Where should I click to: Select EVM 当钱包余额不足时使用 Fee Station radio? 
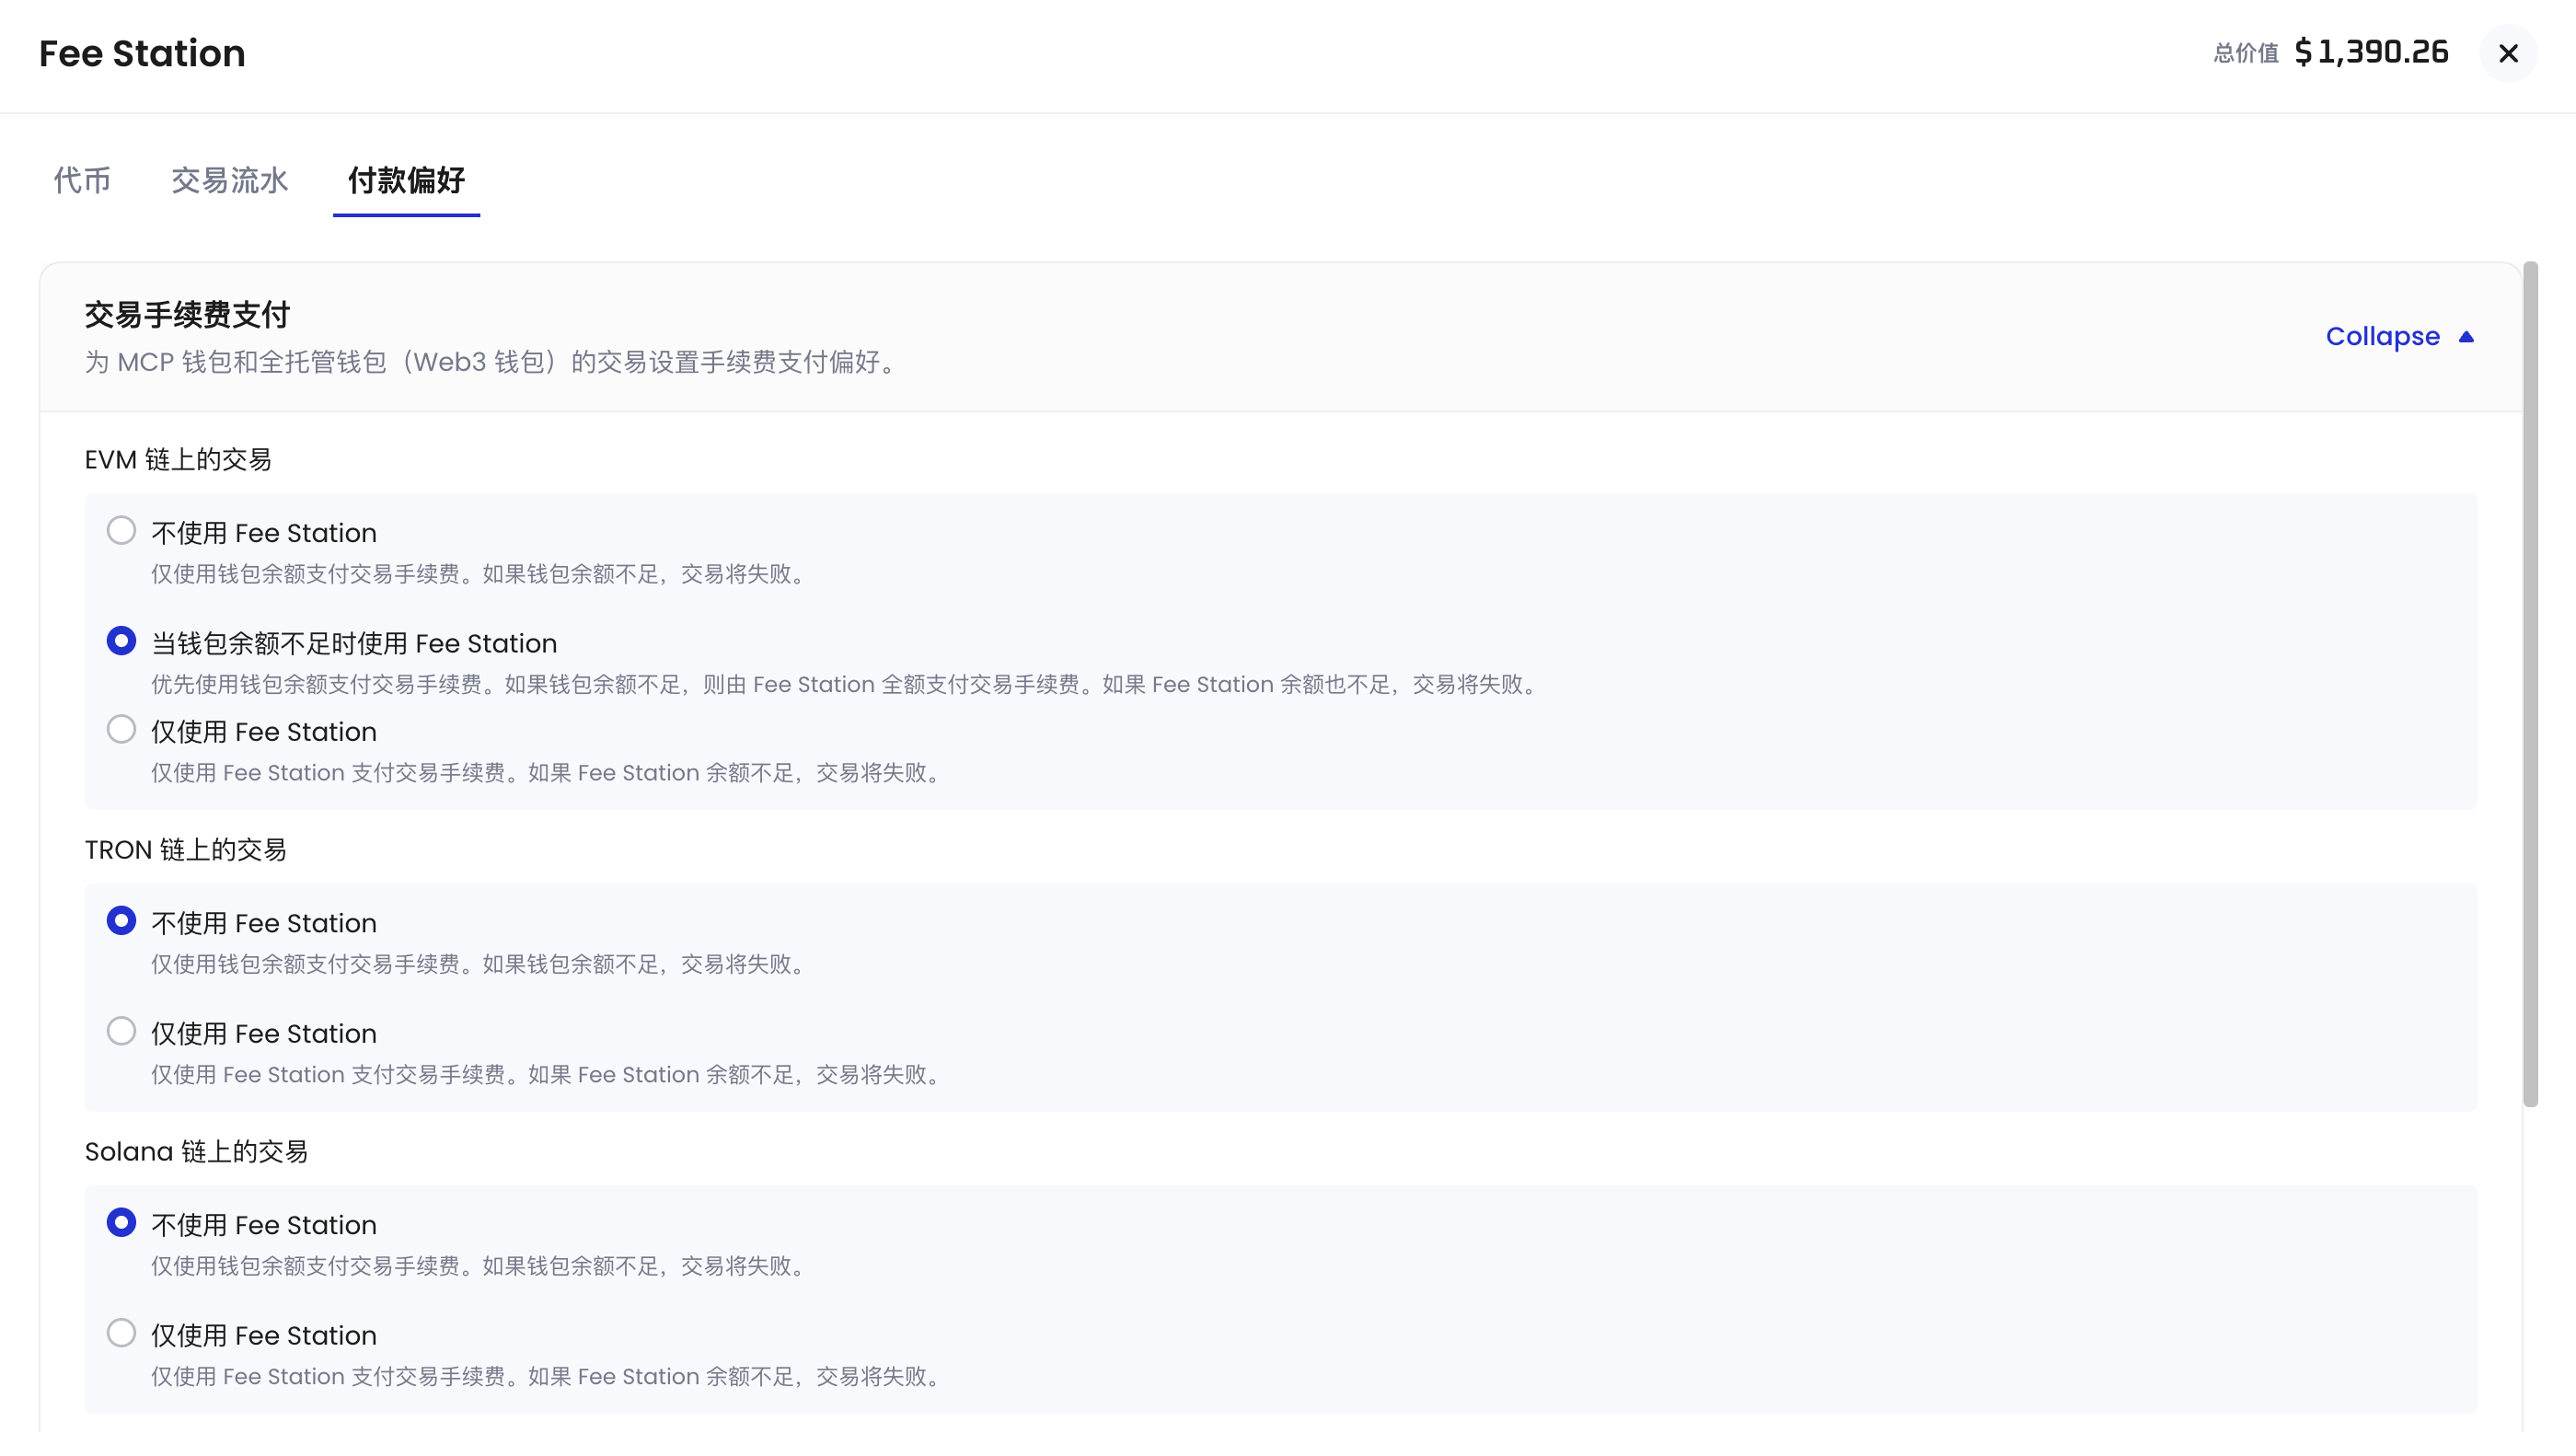tap(121, 641)
